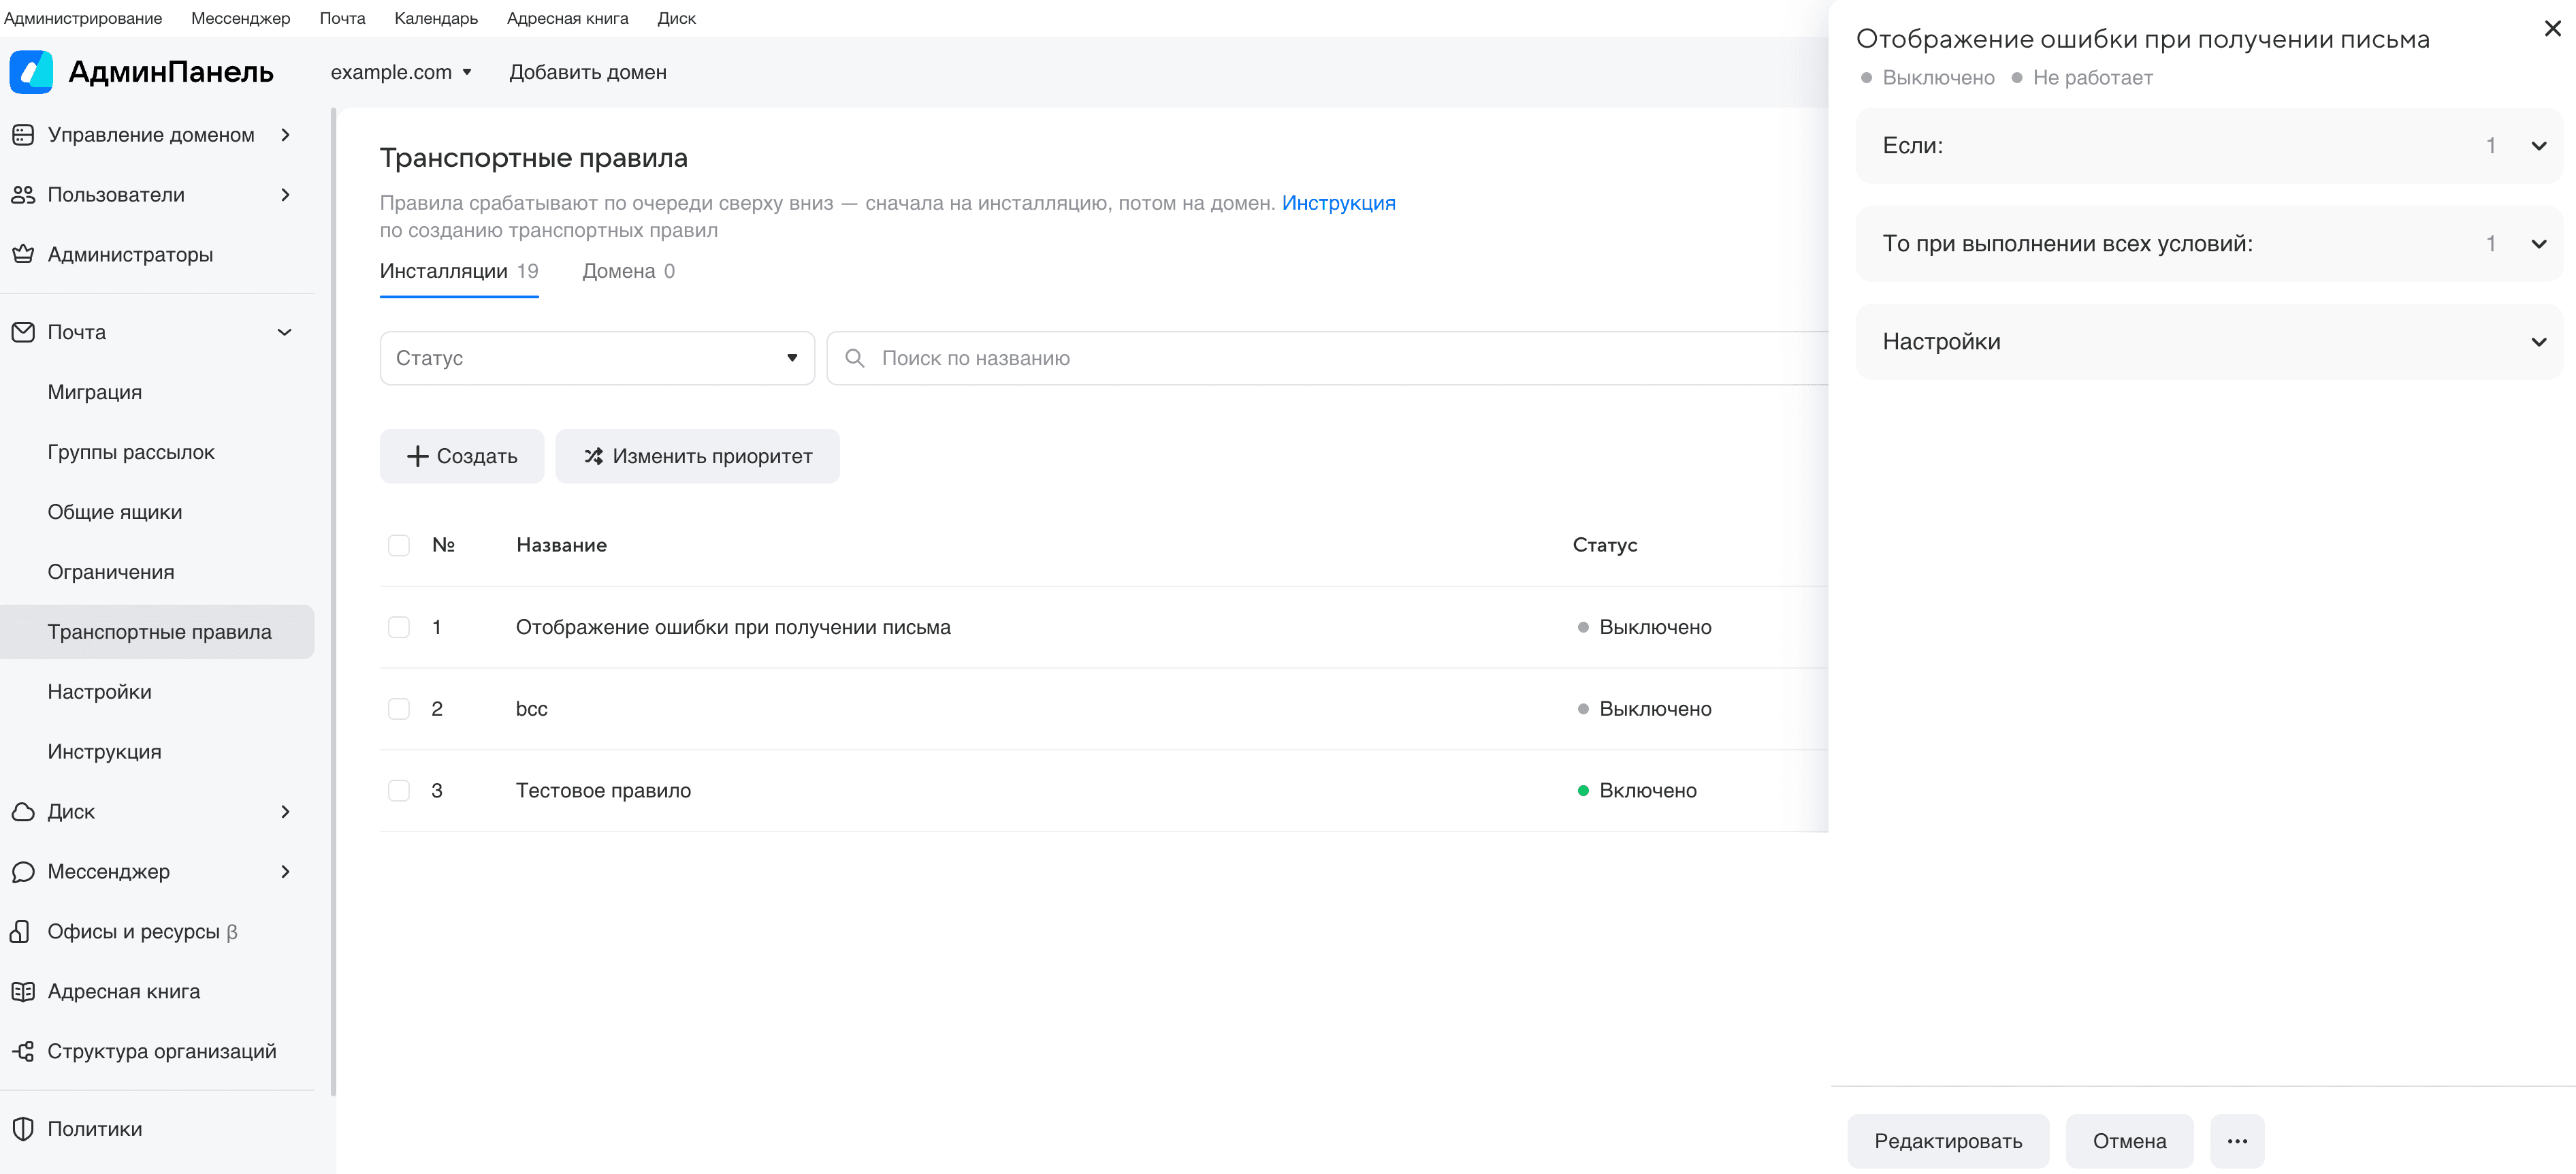Viewport: 2576px width, 1174px height.
Task: Follow the Инструкция link in description
Action: (1338, 203)
